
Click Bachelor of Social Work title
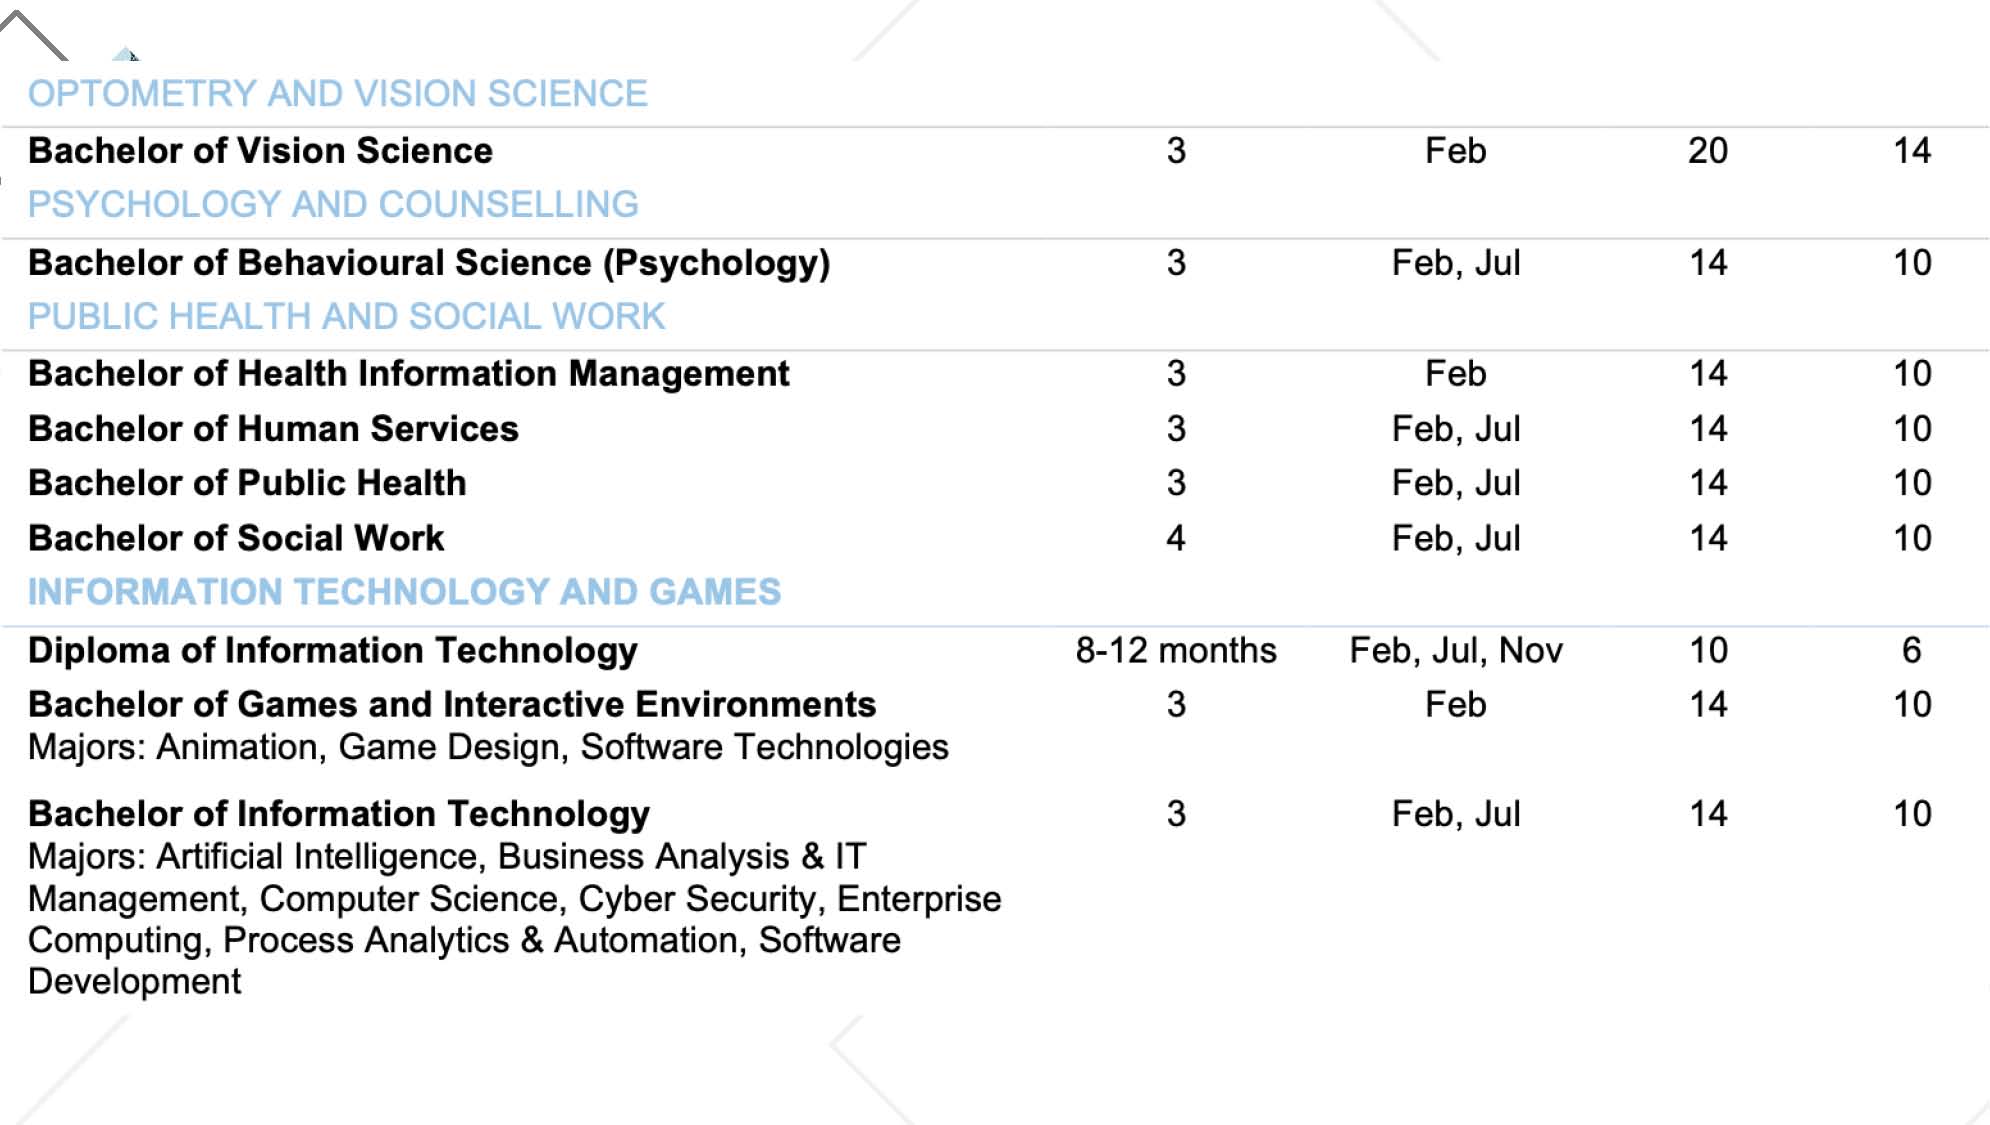click(236, 538)
